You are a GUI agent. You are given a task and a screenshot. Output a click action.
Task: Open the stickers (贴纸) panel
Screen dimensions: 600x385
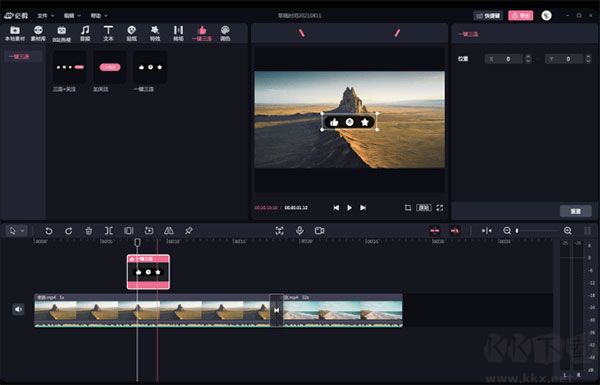[x=132, y=33]
